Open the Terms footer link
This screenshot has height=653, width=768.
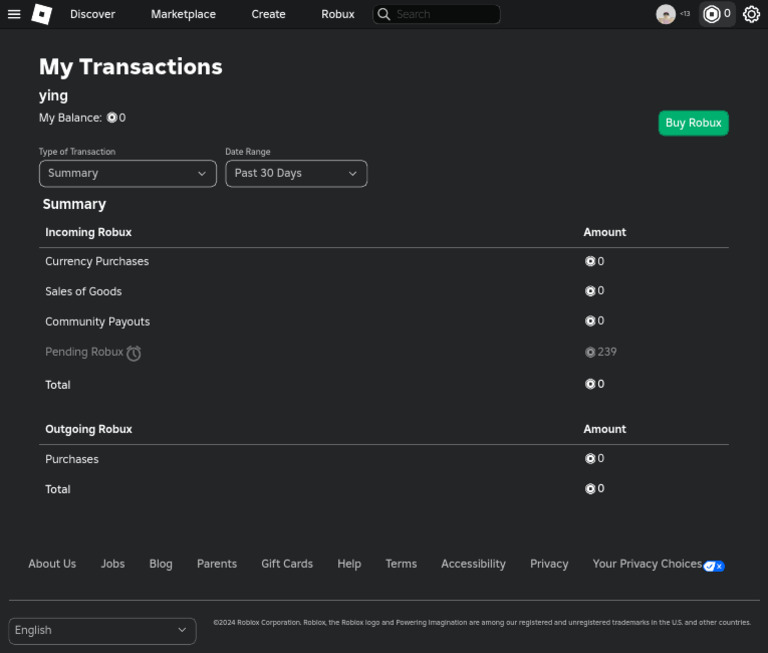pyautogui.click(x=401, y=564)
